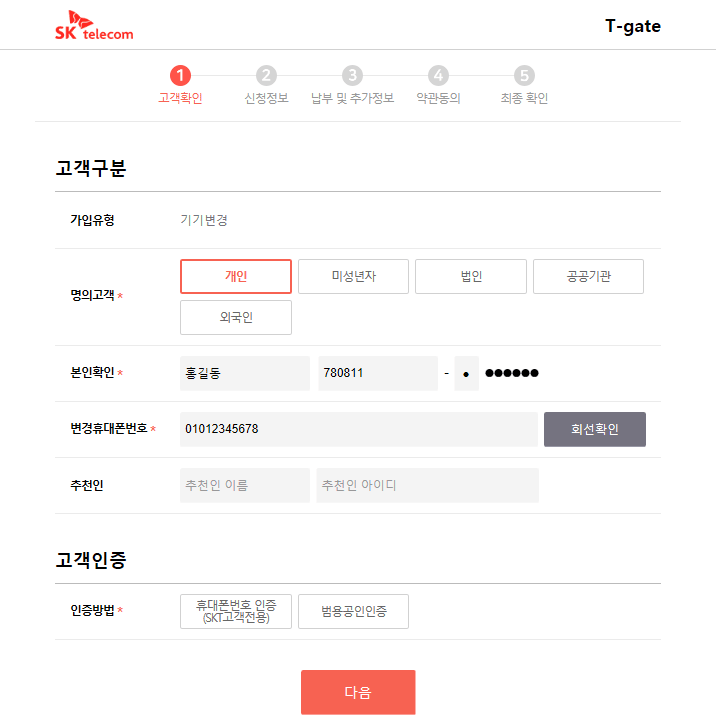
Task: Click step 4 약관동의 circle
Action: pos(438,75)
